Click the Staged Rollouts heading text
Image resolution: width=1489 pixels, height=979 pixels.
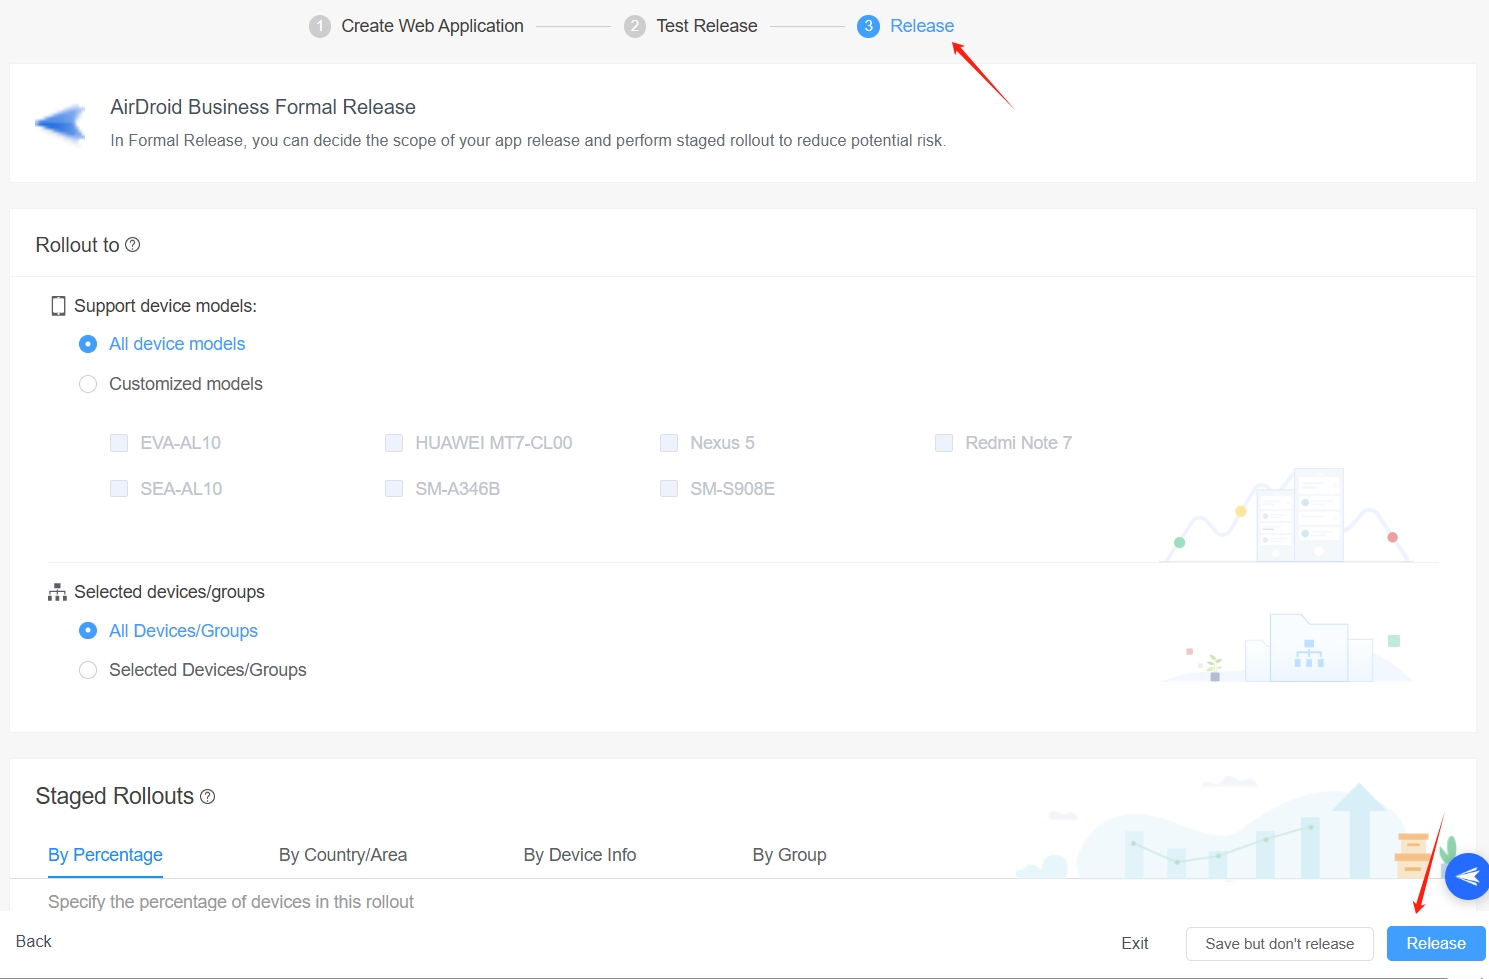115,796
